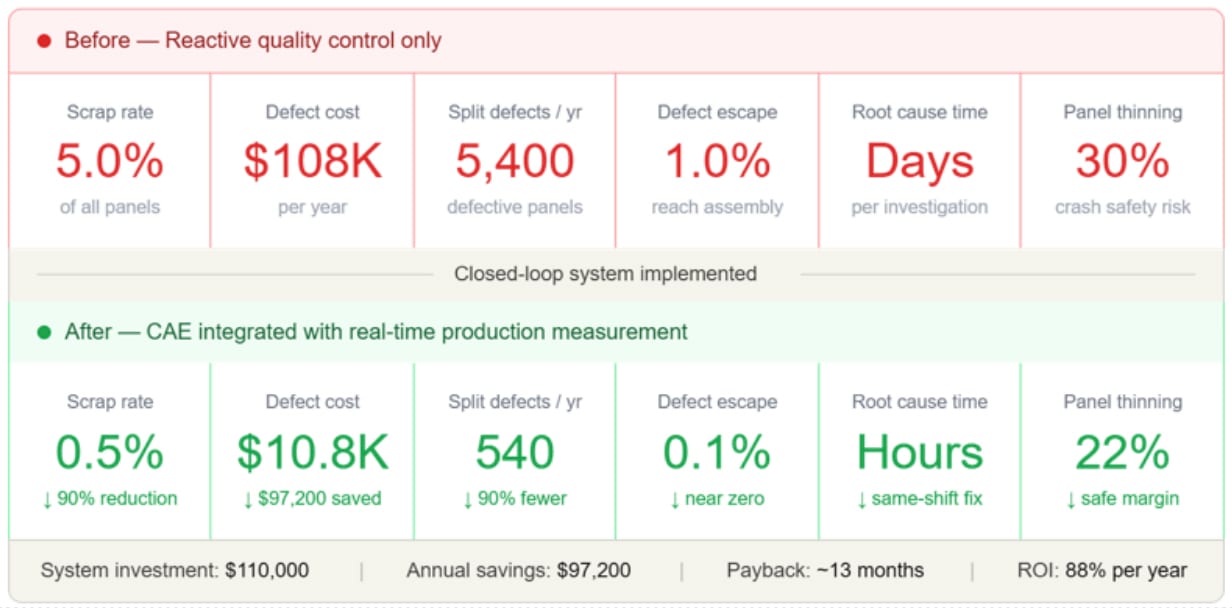
Task: Click the '↓ $97,200 saved' note
Action: click(x=312, y=498)
